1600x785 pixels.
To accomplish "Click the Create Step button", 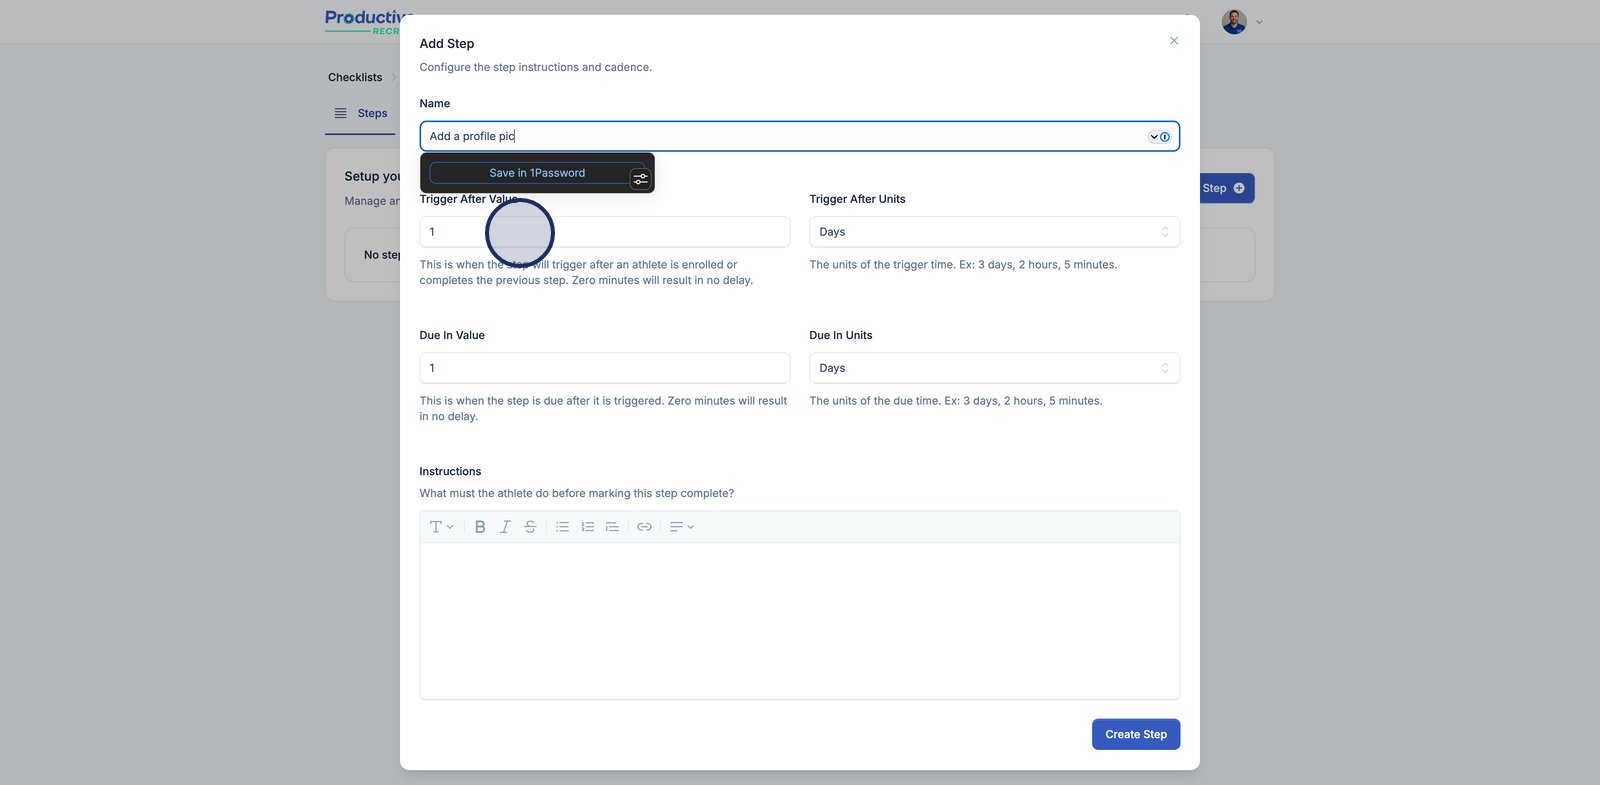I will (1135, 734).
